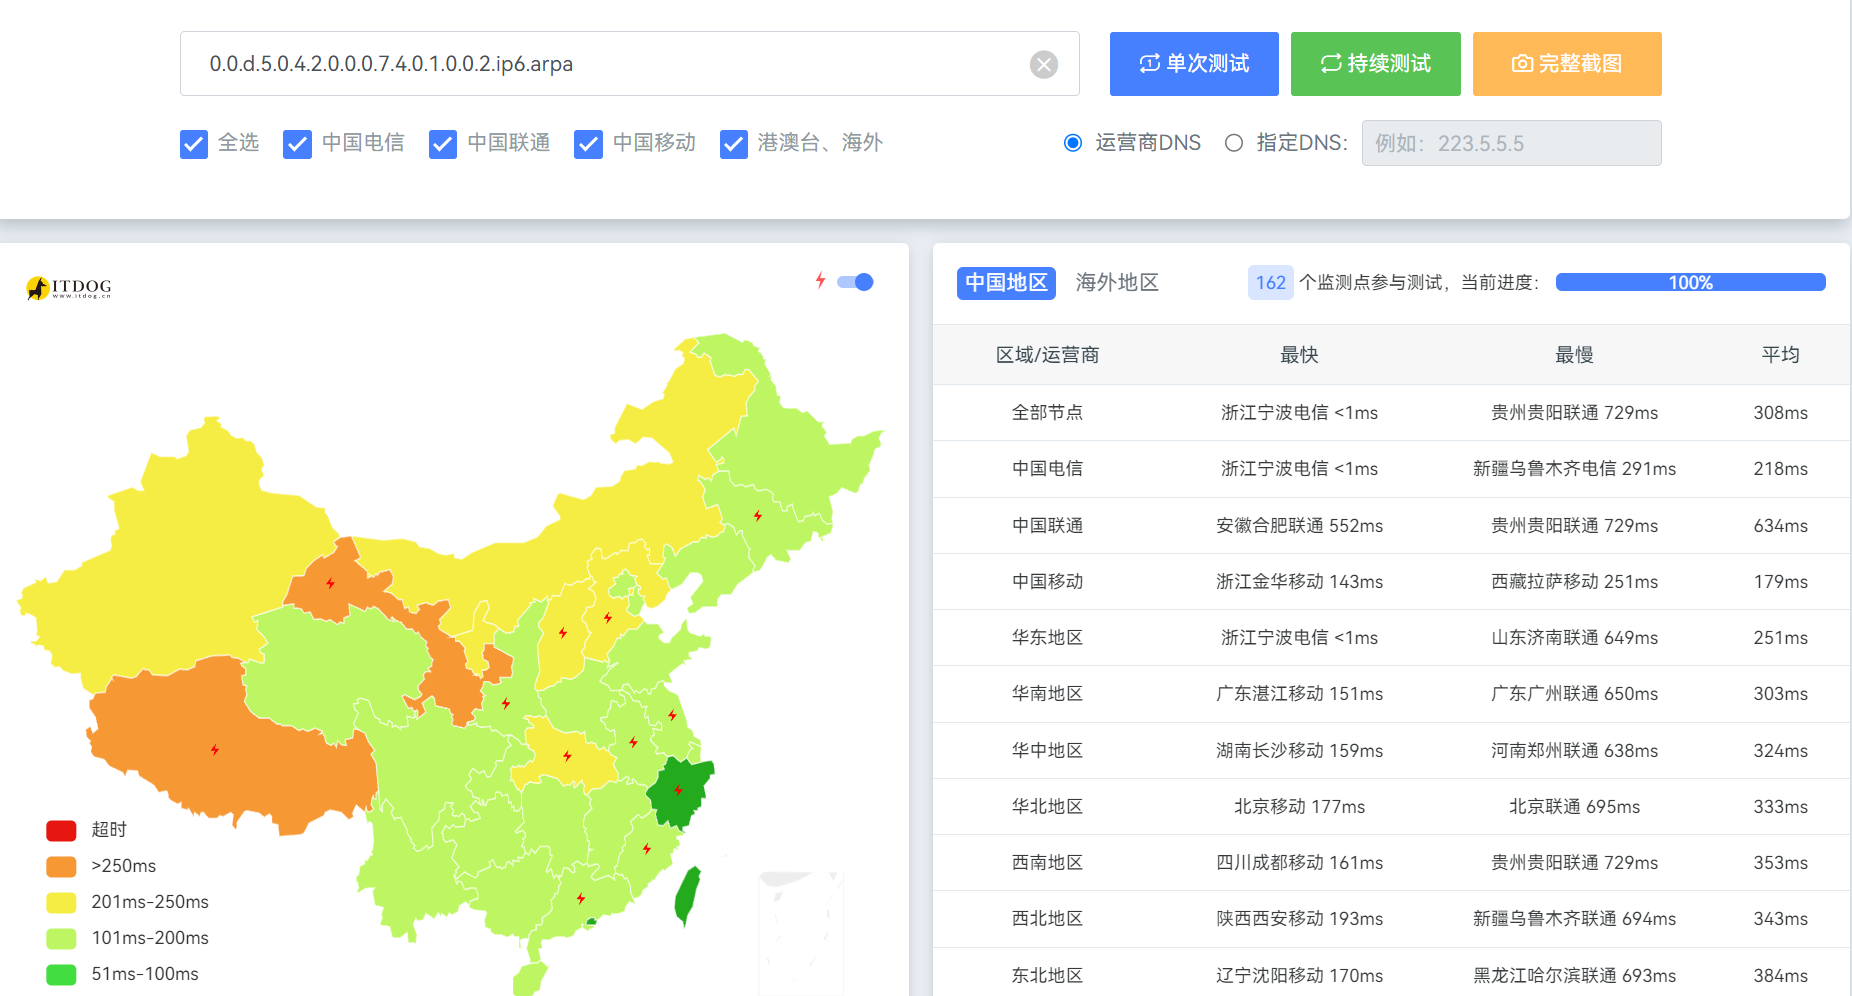Uncheck the 港澳台、海外 checkbox
The image size is (1852, 996).
pyautogui.click(x=734, y=144)
